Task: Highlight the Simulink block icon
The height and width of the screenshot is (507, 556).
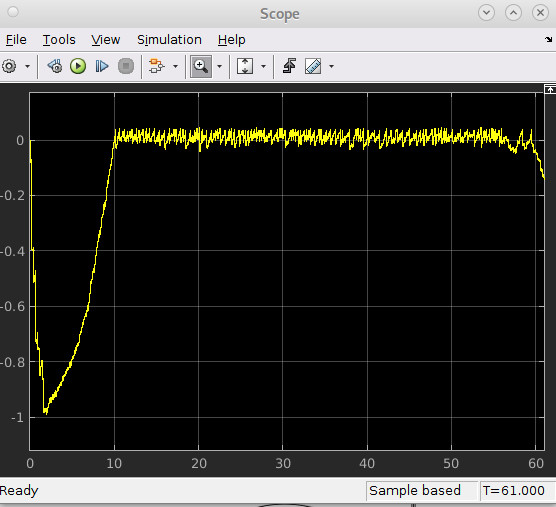Action: click(x=156, y=66)
